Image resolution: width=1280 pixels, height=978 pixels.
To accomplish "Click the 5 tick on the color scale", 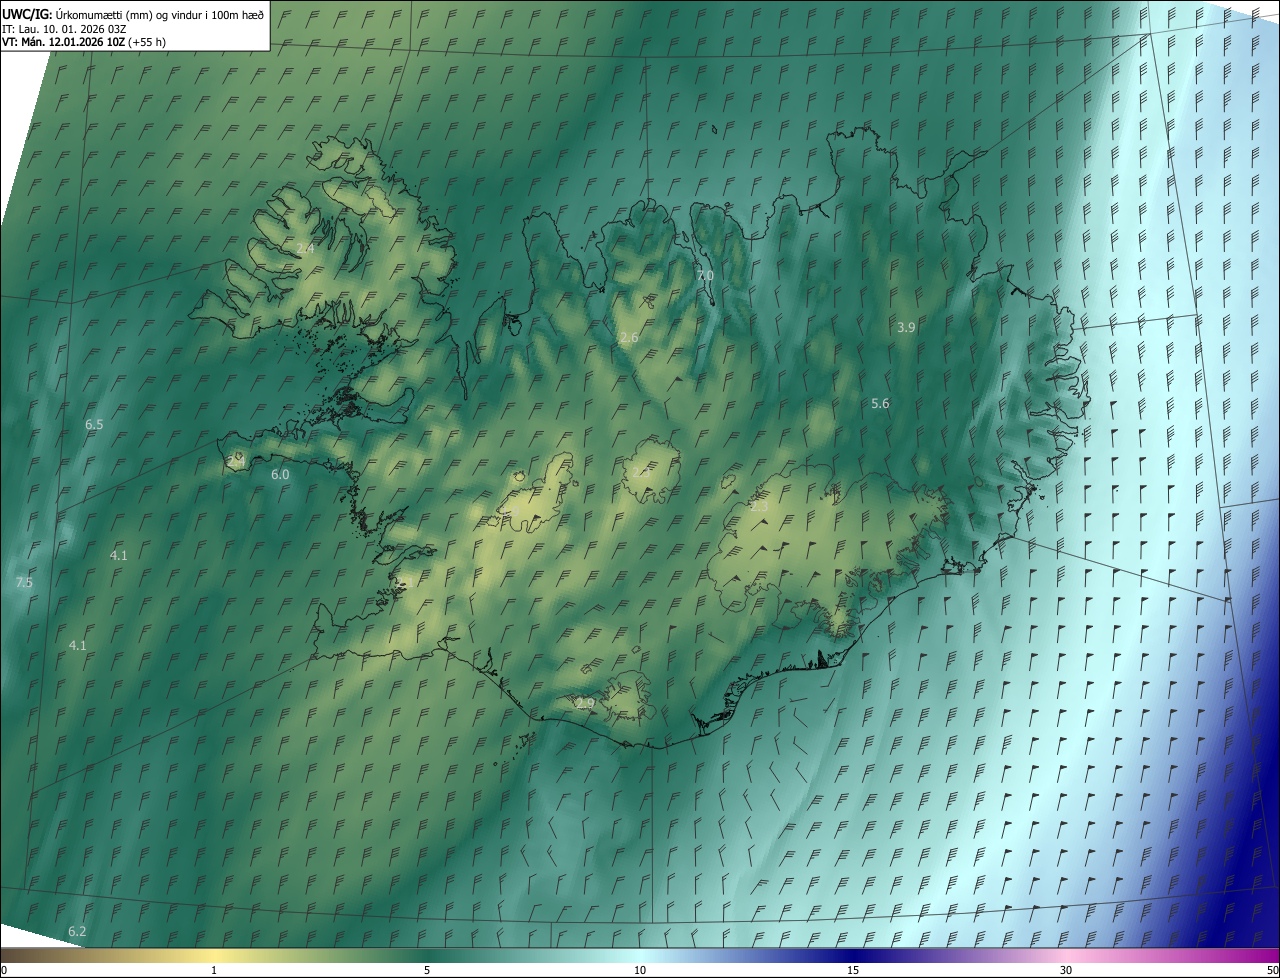I will (x=427, y=971).
